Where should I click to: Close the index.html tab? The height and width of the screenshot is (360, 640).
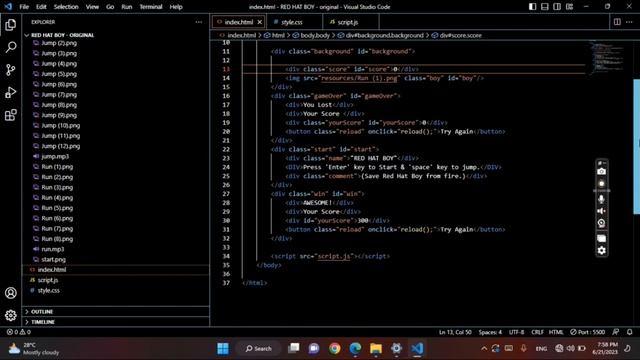(260, 22)
